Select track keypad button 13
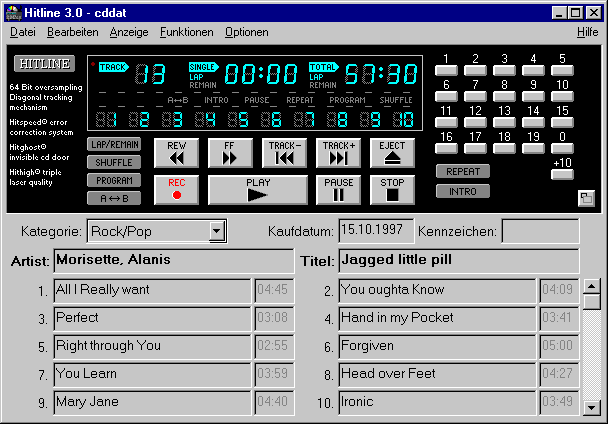The height and width of the screenshot is (424, 608). pyautogui.click(x=504, y=122)
